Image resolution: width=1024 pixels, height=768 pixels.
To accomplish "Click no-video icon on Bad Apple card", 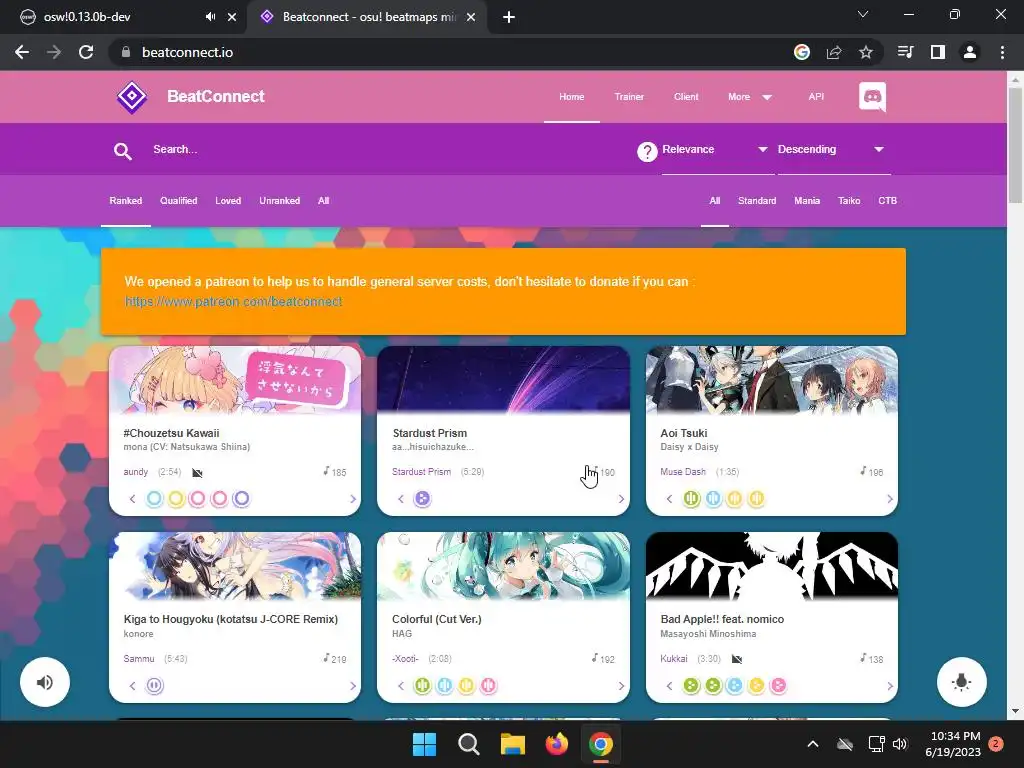I will click(x=737, y=659).
